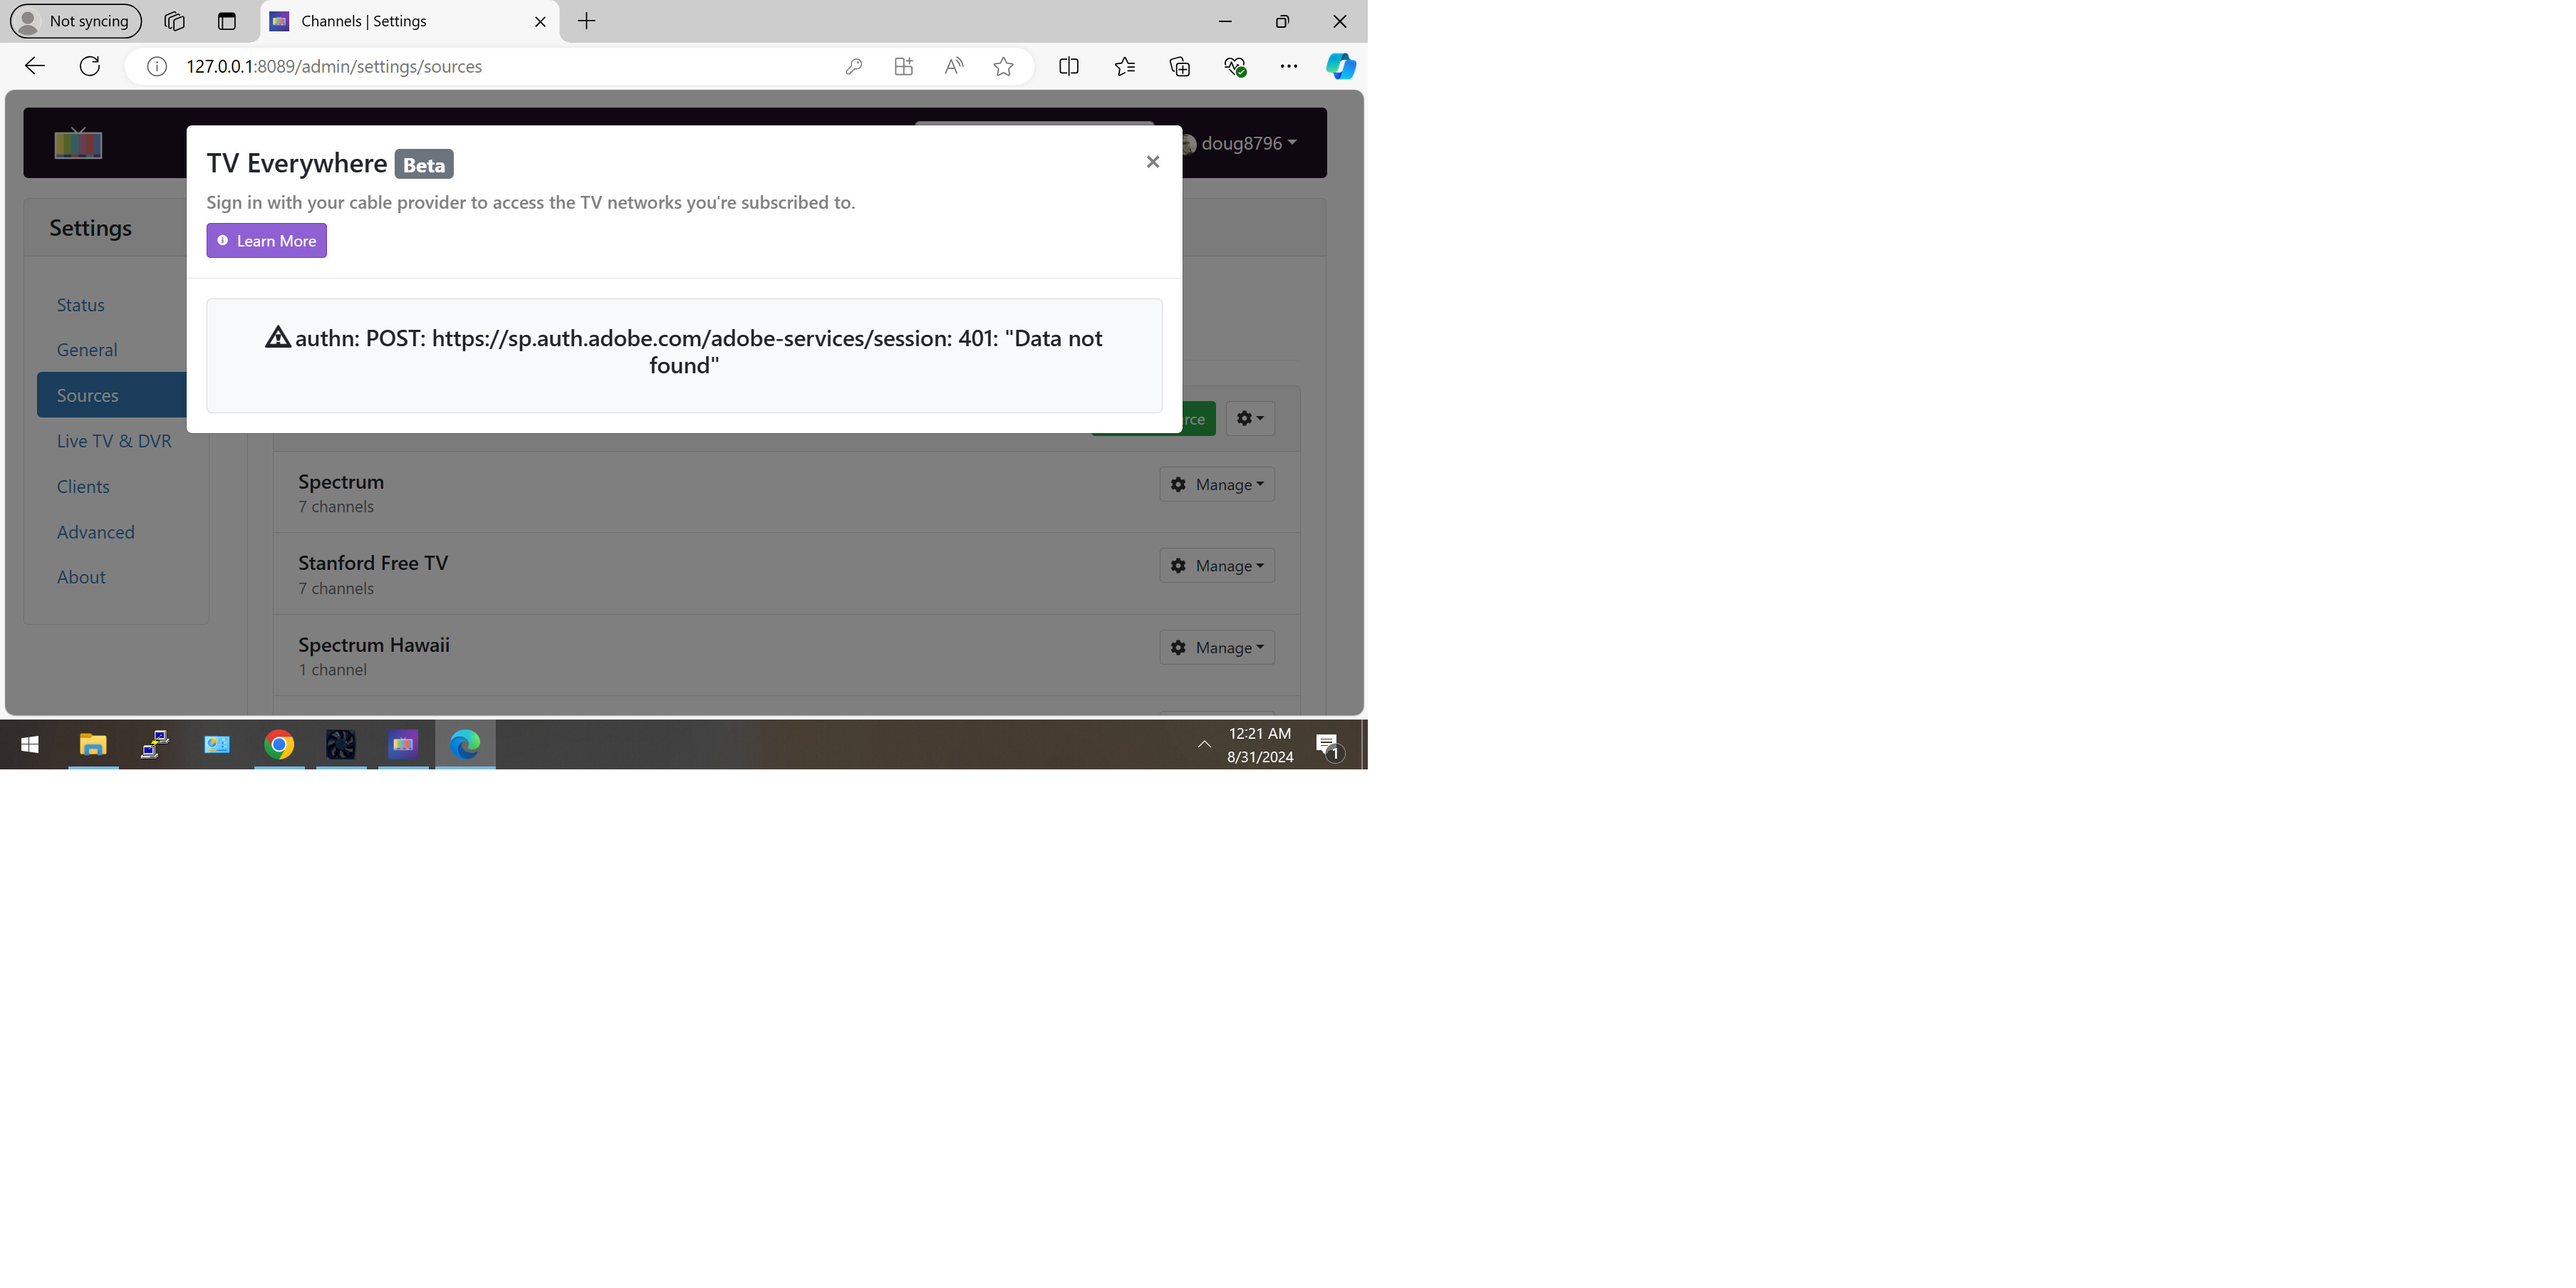This screenshot has height=1288, width=2576.
Task: Add page to favorites star icon
Action: click(x=1003, y=67)
